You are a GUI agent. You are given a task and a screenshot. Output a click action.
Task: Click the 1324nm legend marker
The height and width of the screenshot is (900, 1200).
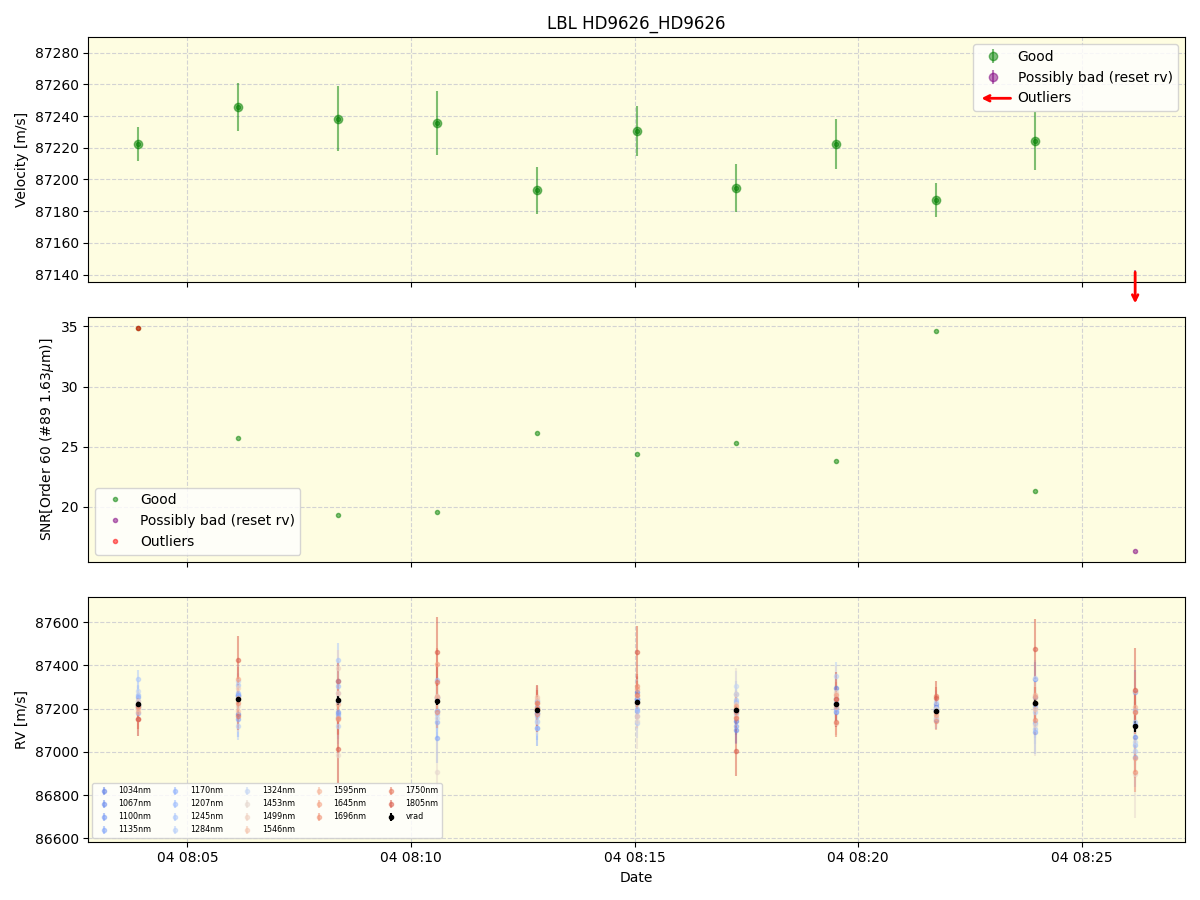[x=248, y=791]
